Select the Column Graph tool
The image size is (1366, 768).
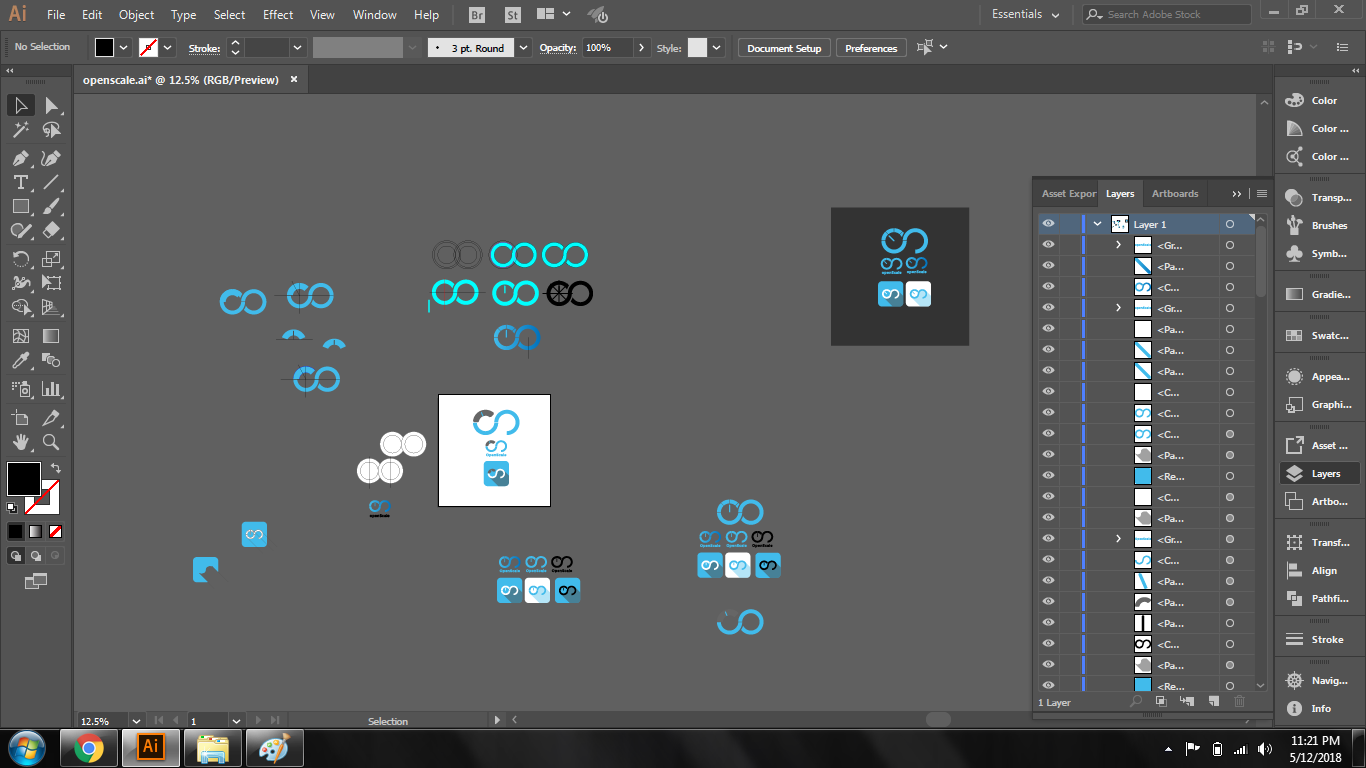coord(51,389)
